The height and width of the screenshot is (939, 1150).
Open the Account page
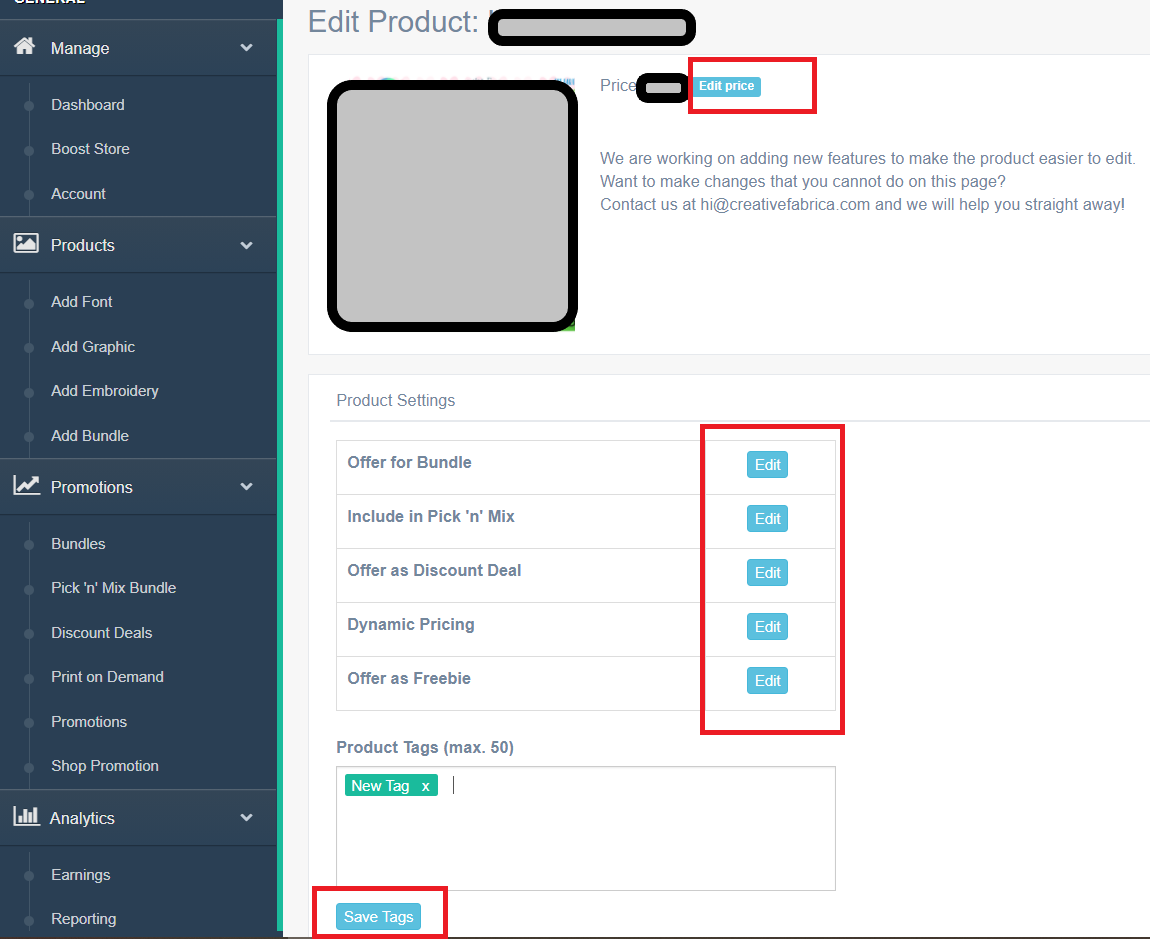(x=78, y=194)
